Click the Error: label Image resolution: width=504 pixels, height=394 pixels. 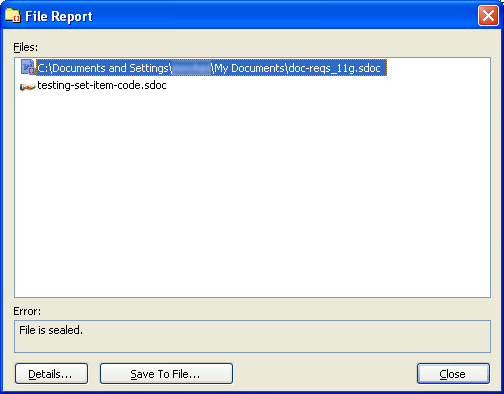tap(27, 311)
